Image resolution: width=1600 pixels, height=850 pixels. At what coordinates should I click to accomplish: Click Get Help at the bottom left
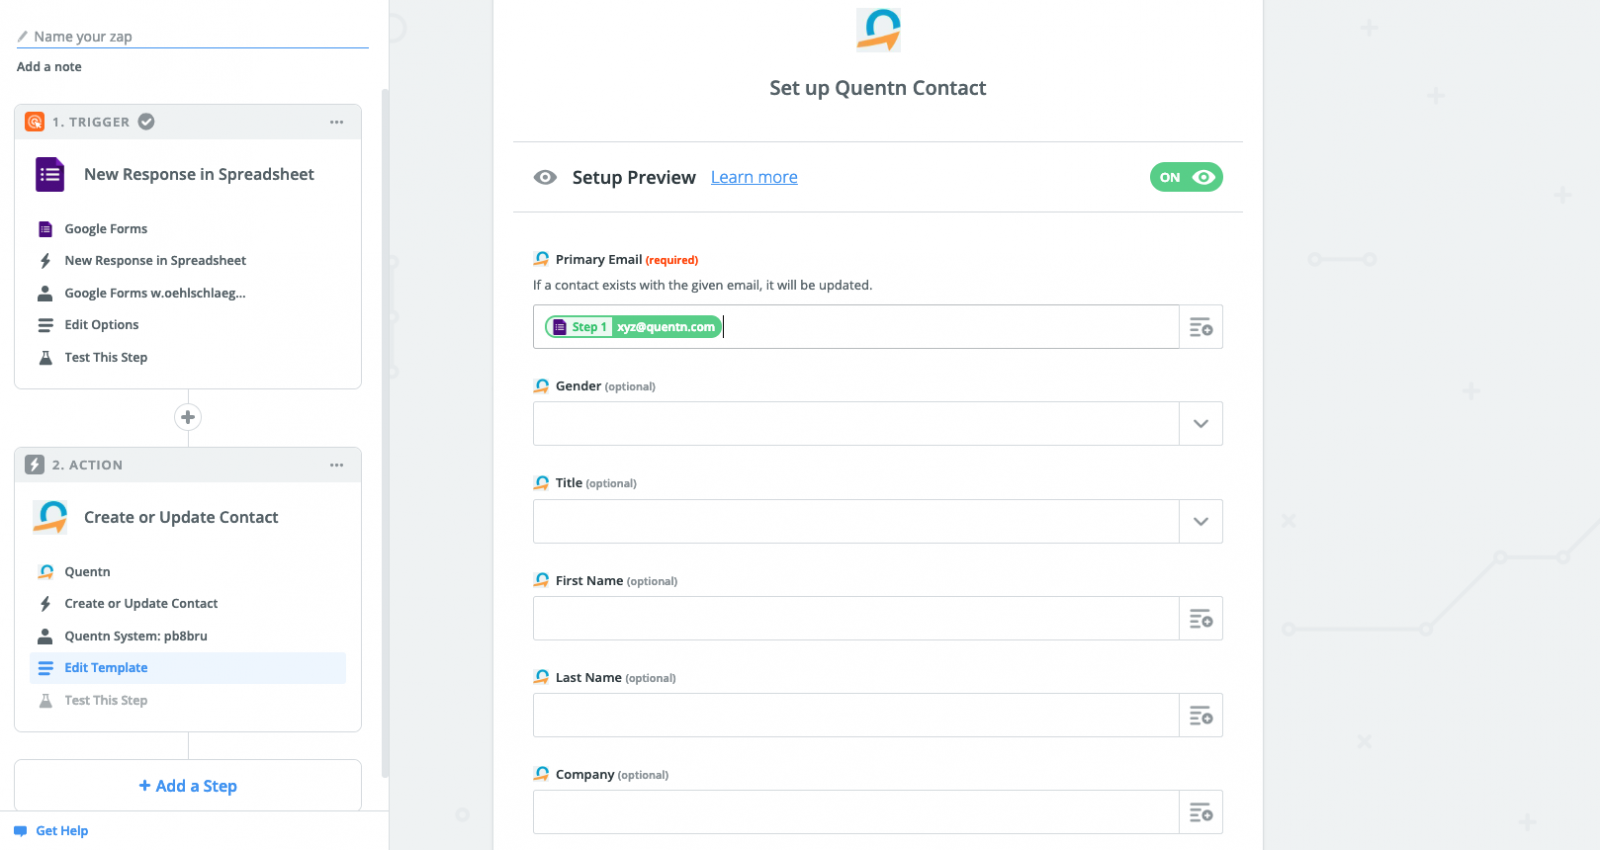point(61,831)
